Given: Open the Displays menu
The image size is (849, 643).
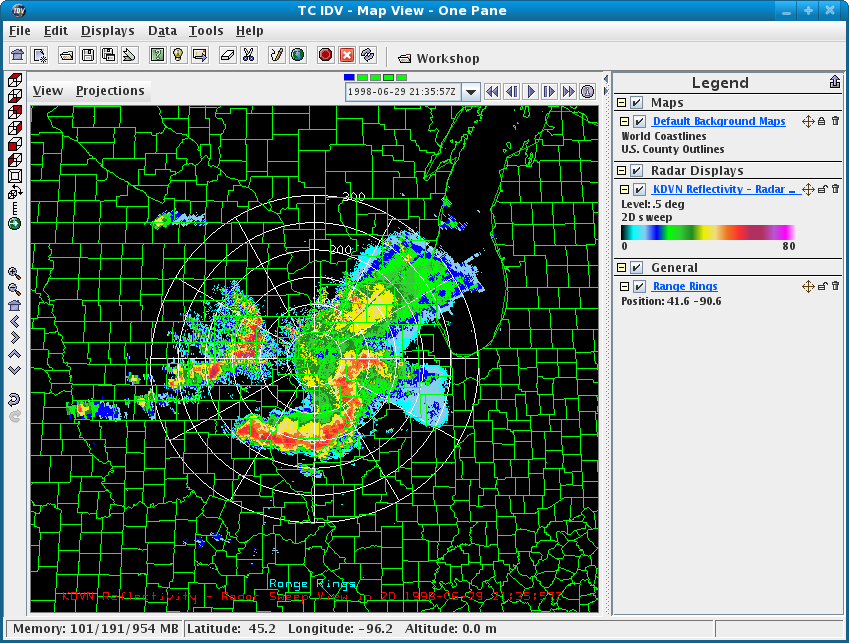Looking at the screenshot, I should (x=107, y=31).
